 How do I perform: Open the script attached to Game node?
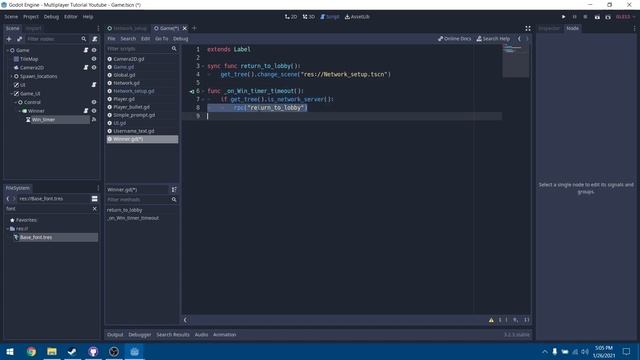[86, 50]
